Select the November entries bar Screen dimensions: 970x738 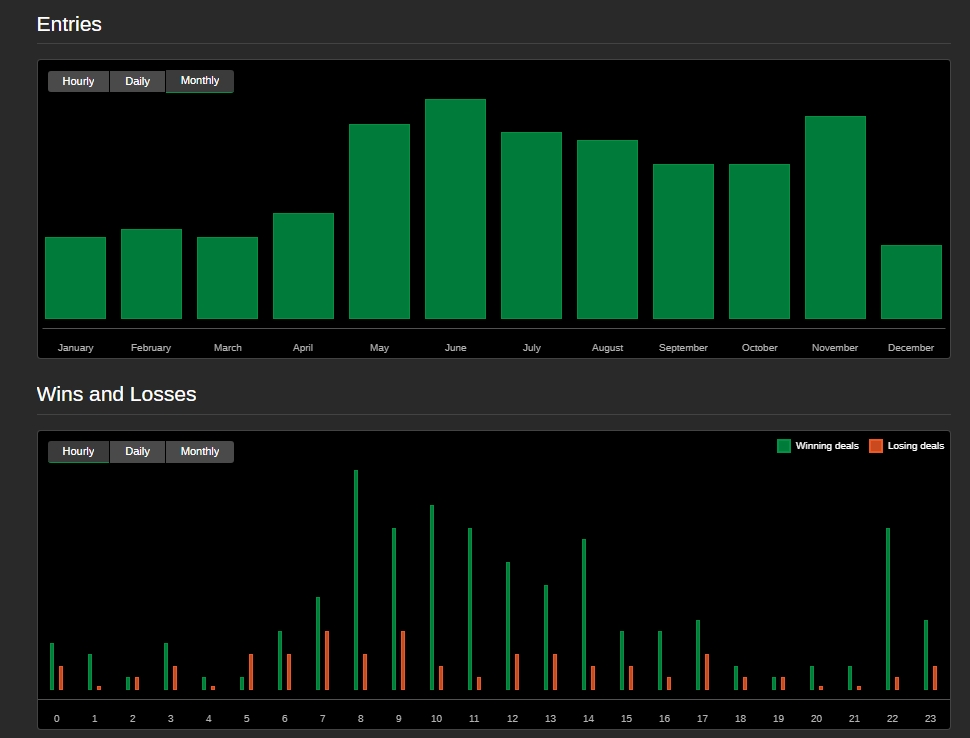point(835,217)
